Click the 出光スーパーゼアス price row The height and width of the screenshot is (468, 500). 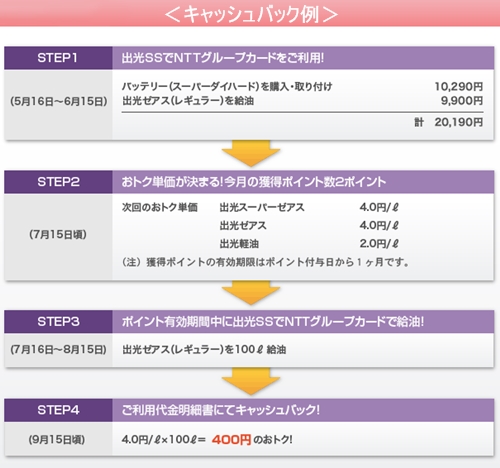(309, 207)
